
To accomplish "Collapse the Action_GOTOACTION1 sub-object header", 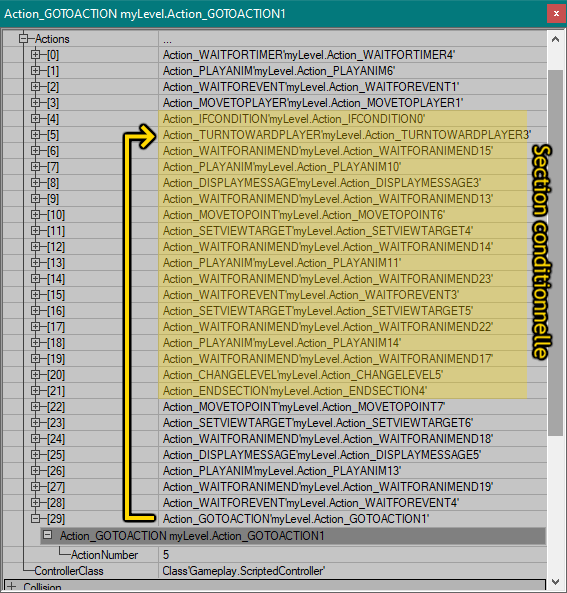I will [48, 535].
